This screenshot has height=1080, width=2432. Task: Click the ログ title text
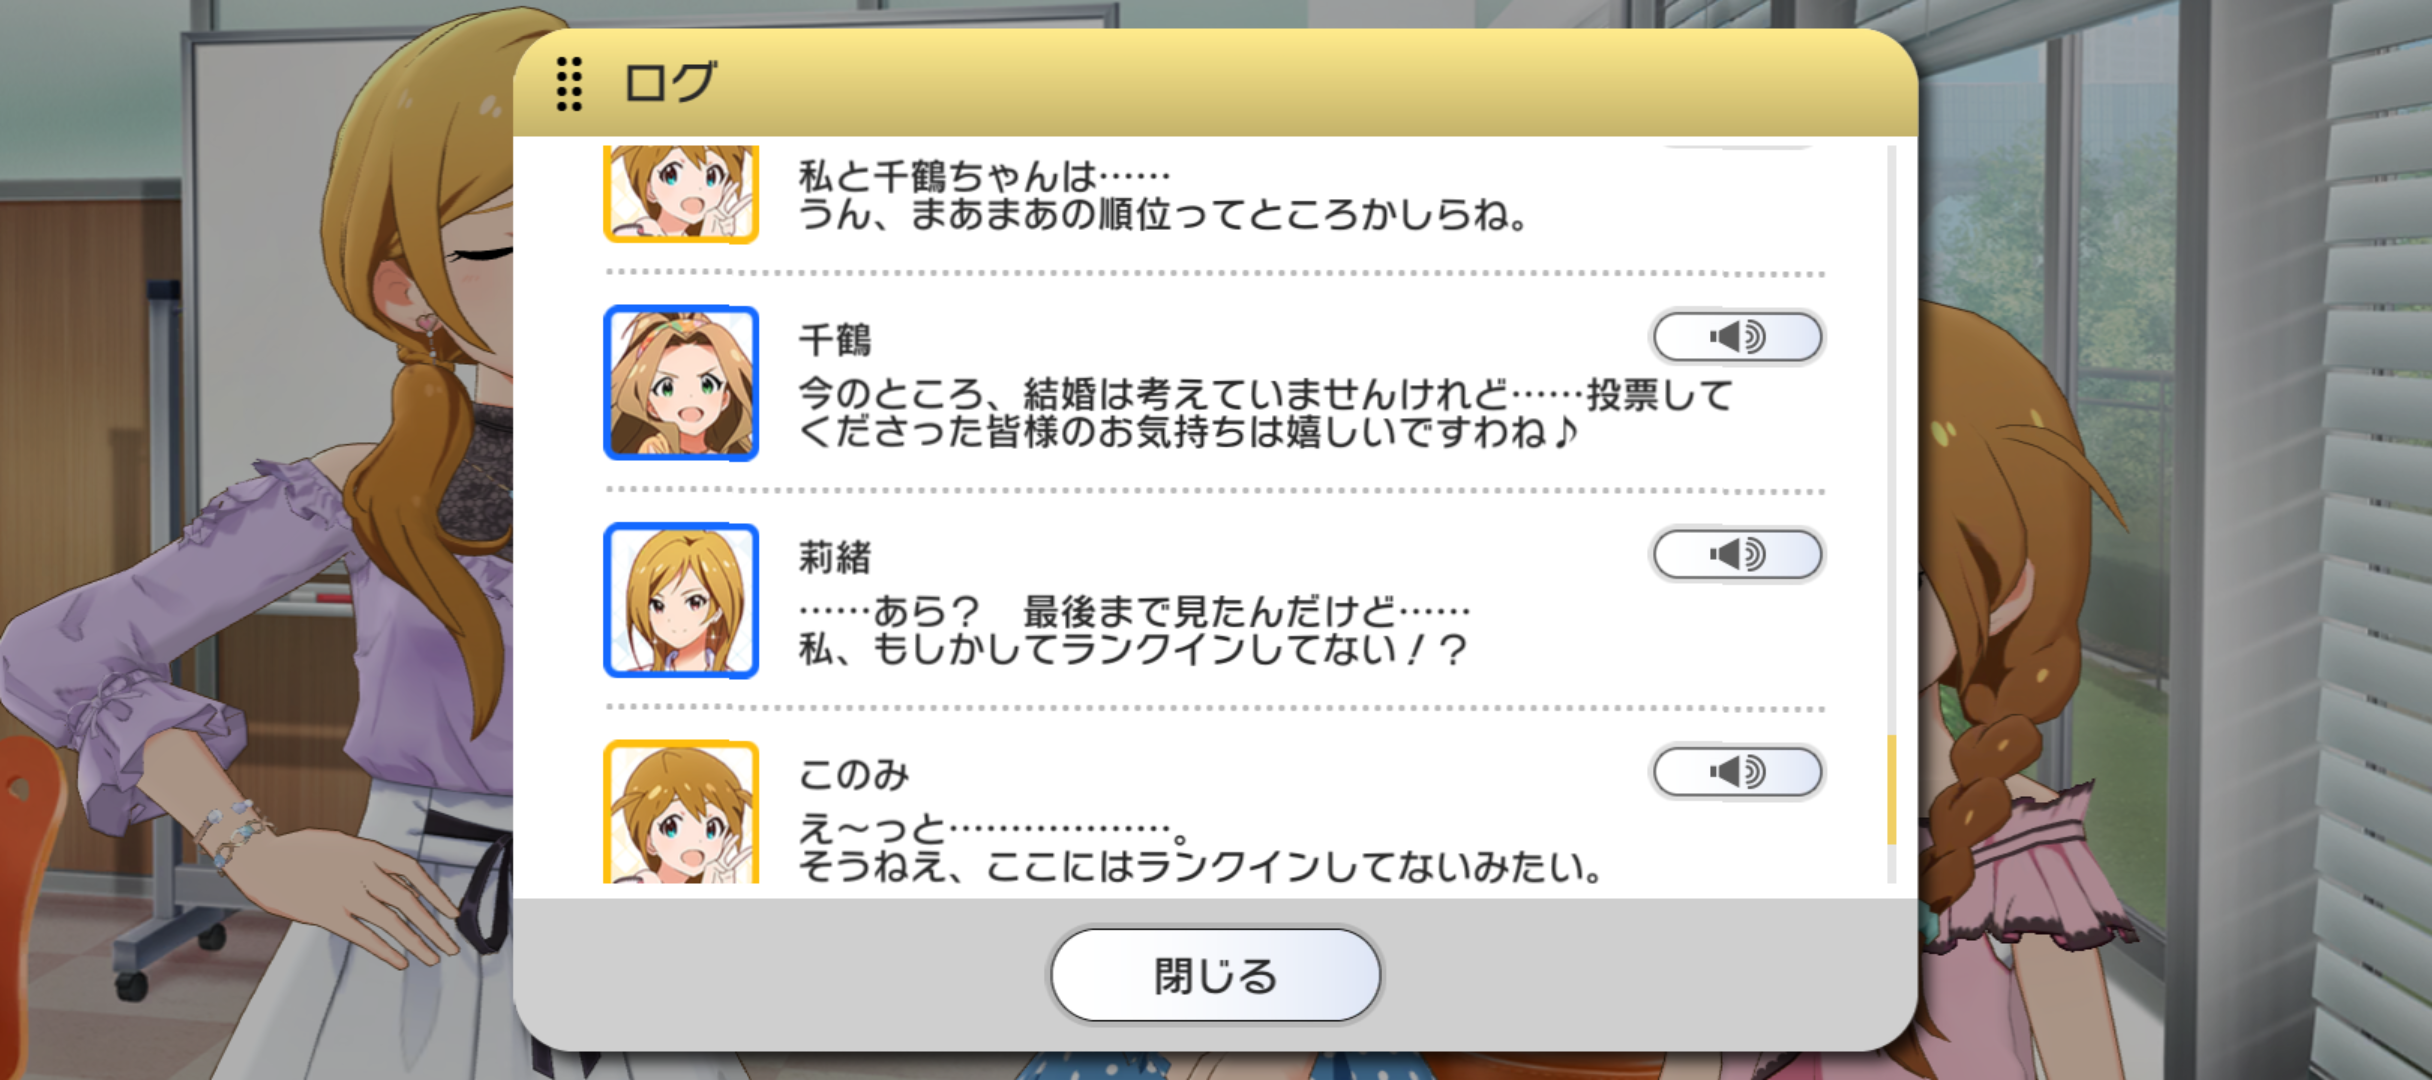point(670,82)
